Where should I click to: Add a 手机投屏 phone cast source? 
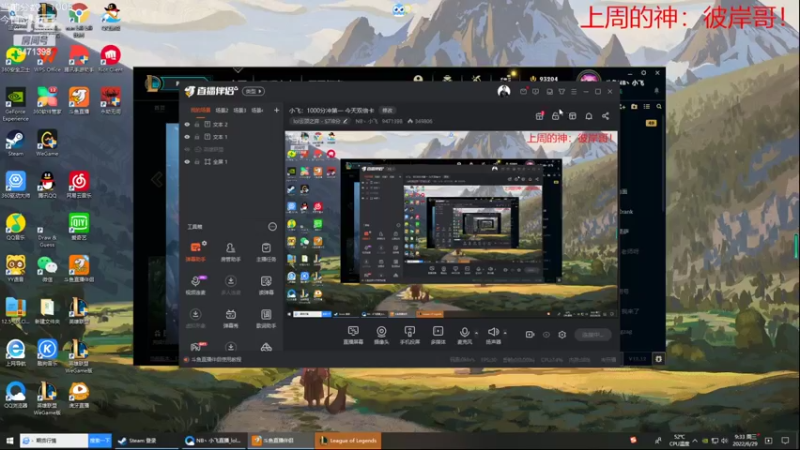pyautogui.click(x=410, y=335)
